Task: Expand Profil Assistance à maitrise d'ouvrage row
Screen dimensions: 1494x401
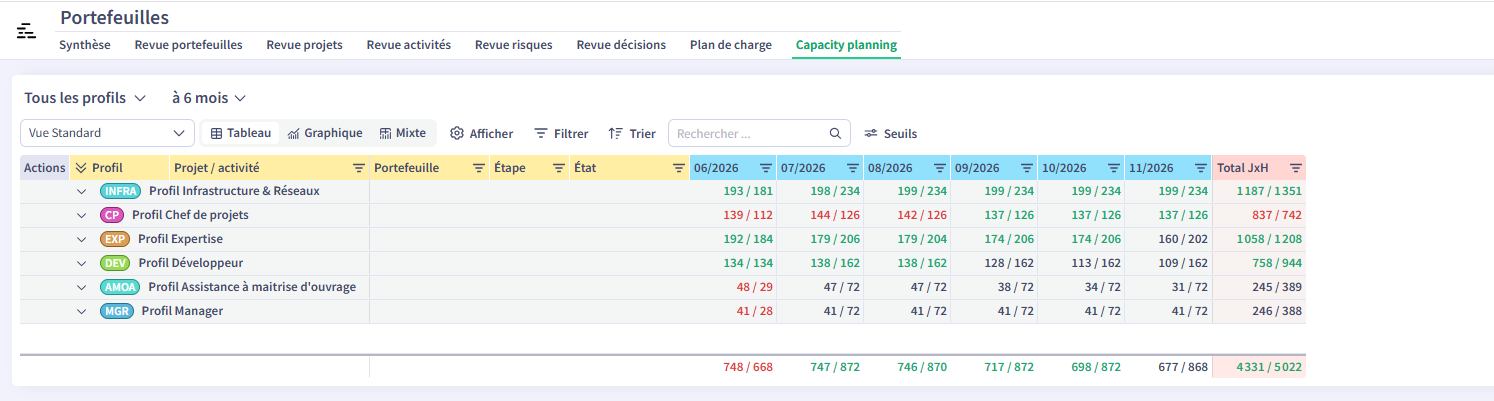Action: (x=81, y=287)
